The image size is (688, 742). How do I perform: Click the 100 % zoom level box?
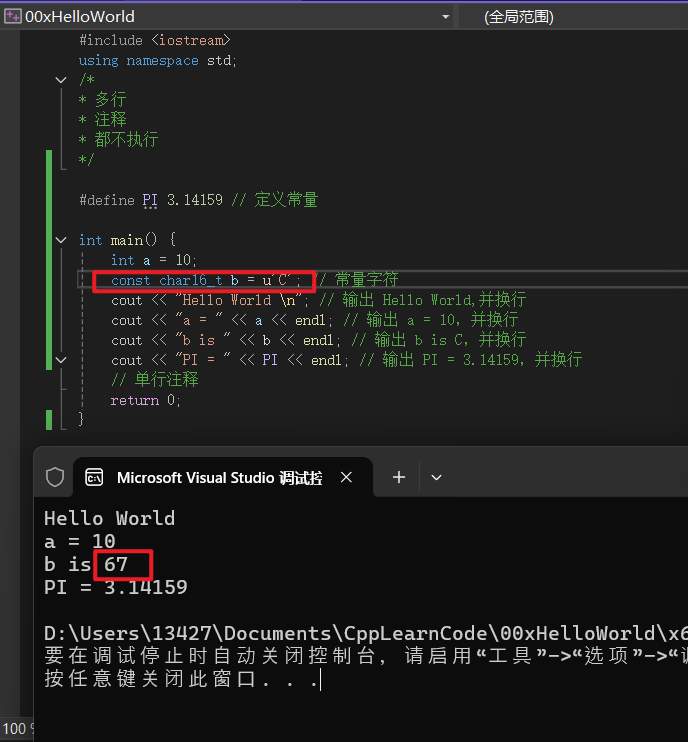18,729
